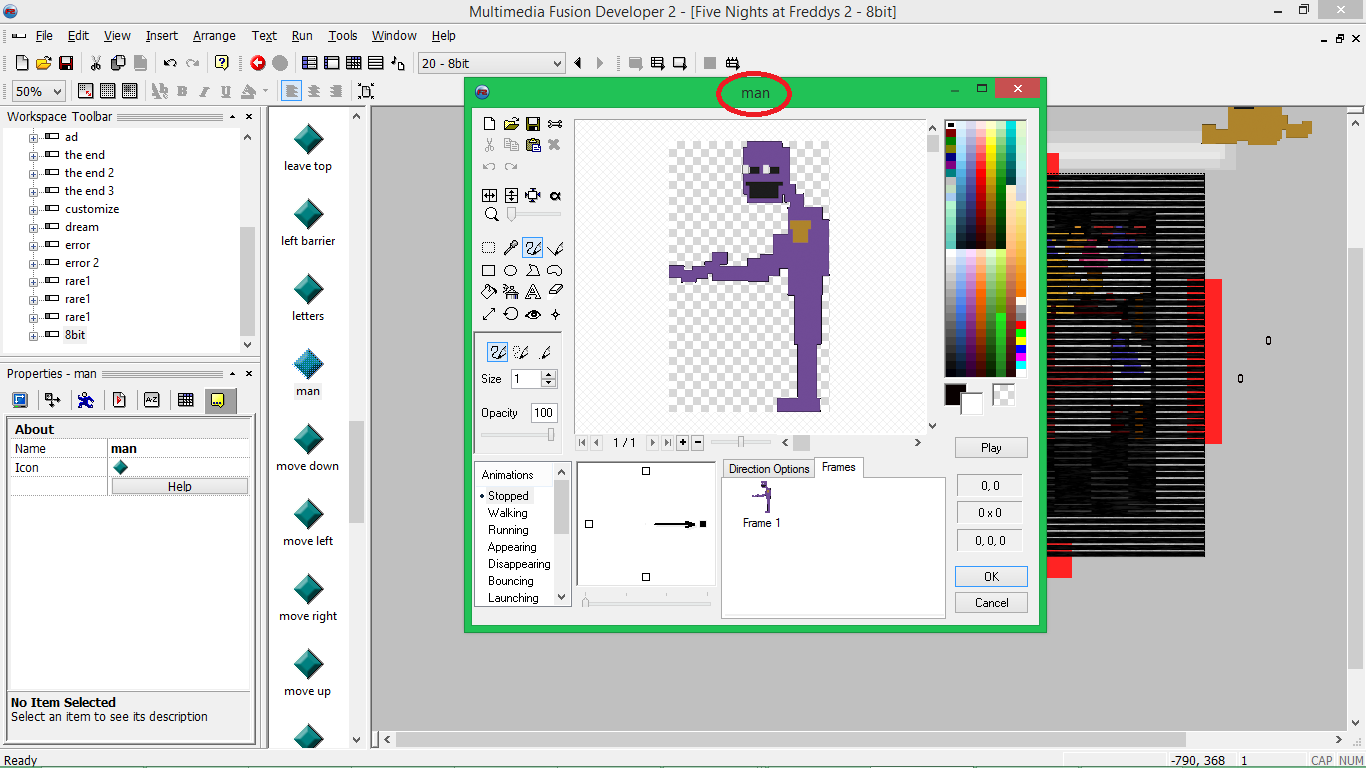Switch to the Frames tab
The image size is (1366, 768).
pyautogui.click(x=838, y=467)
